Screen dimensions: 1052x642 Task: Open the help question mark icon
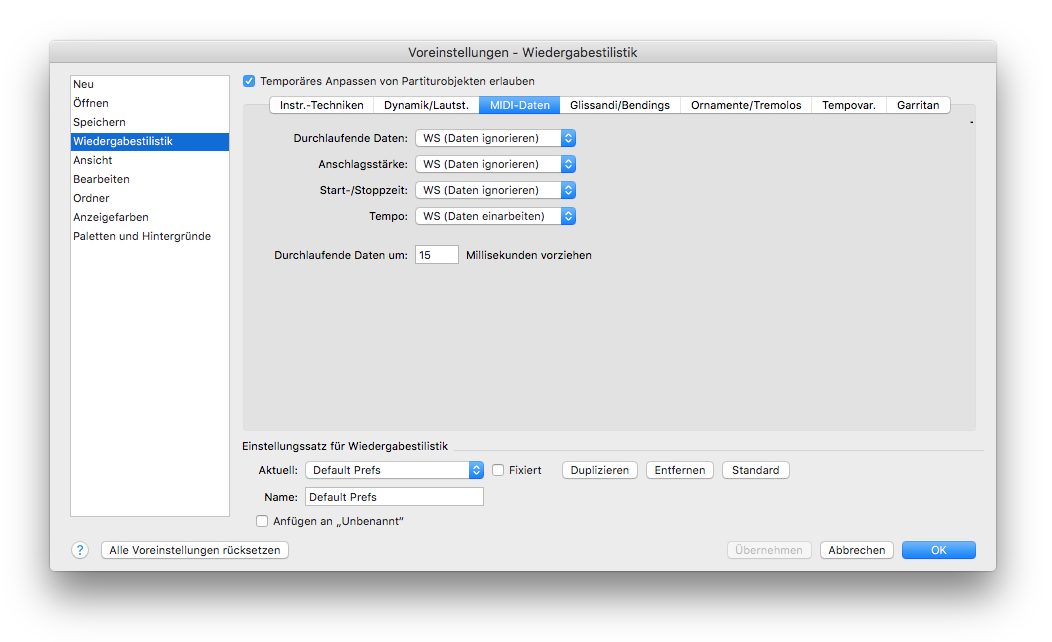click(x=80, y=550)
